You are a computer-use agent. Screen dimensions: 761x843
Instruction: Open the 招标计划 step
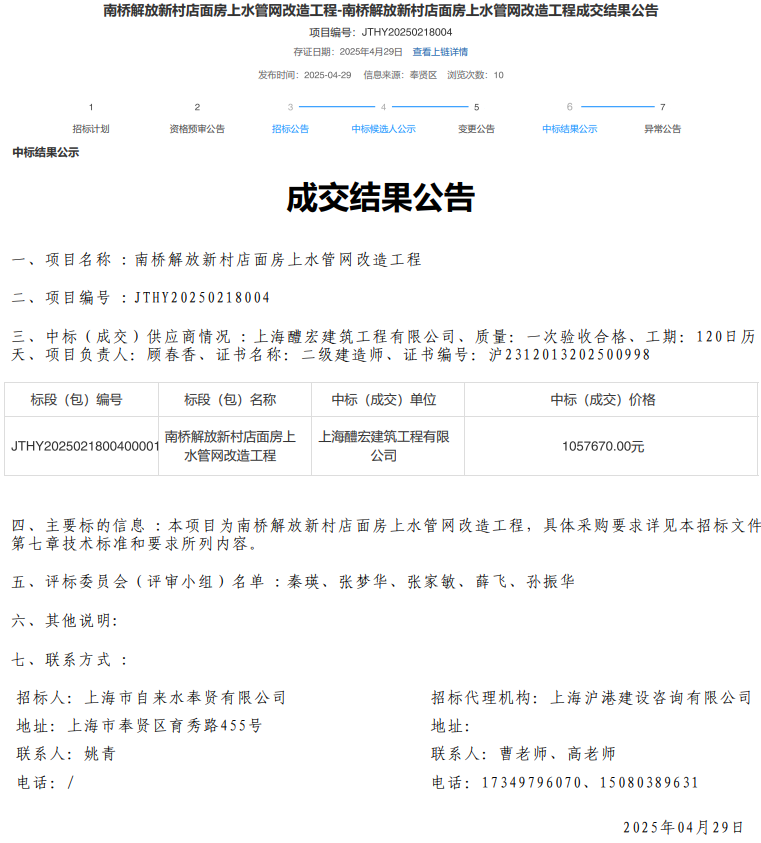click(x=91, y=129)
